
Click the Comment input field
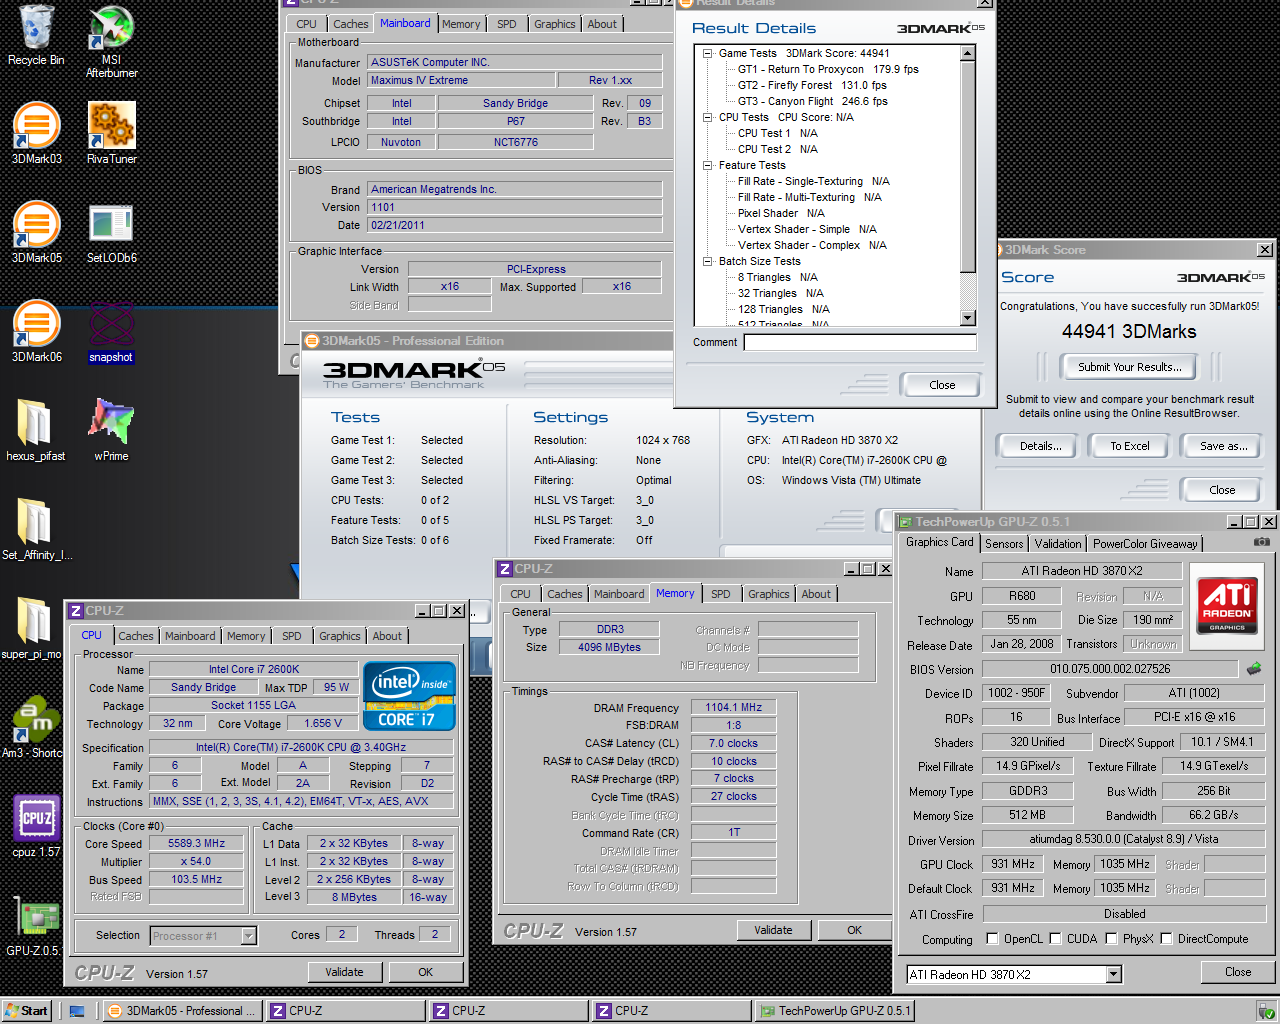pos(860,342)
